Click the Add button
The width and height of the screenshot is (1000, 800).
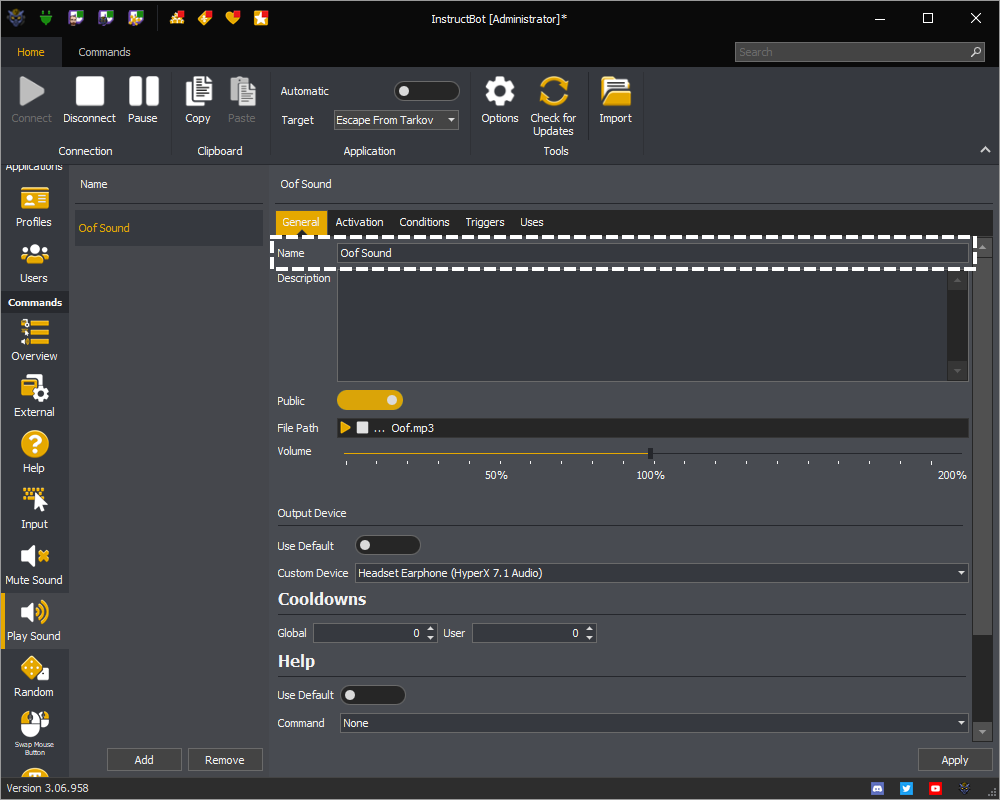[144, 760]
